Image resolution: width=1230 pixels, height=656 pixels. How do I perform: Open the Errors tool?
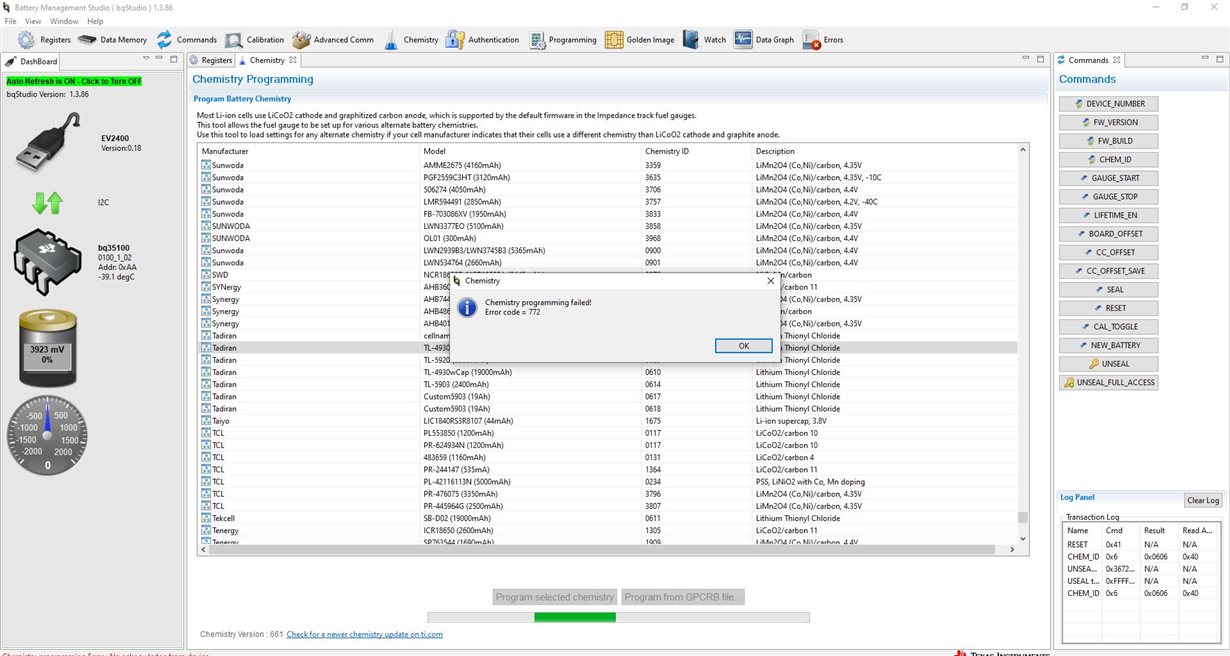click(823, 40)
